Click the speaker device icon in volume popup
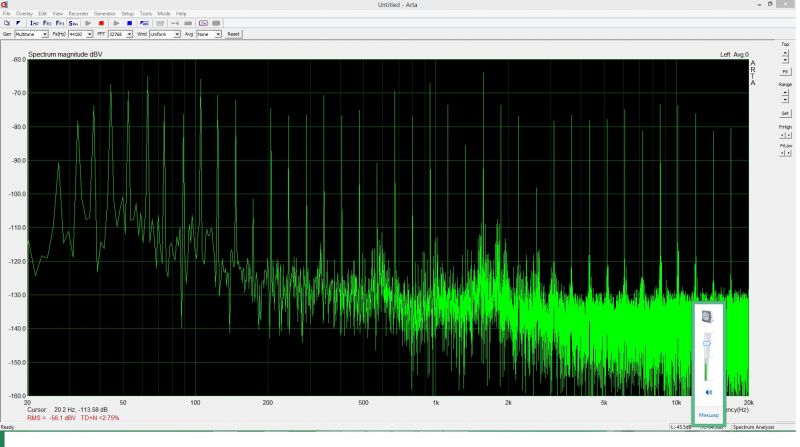The width and height of the screenshot is (800, 447). click(707, 317)
